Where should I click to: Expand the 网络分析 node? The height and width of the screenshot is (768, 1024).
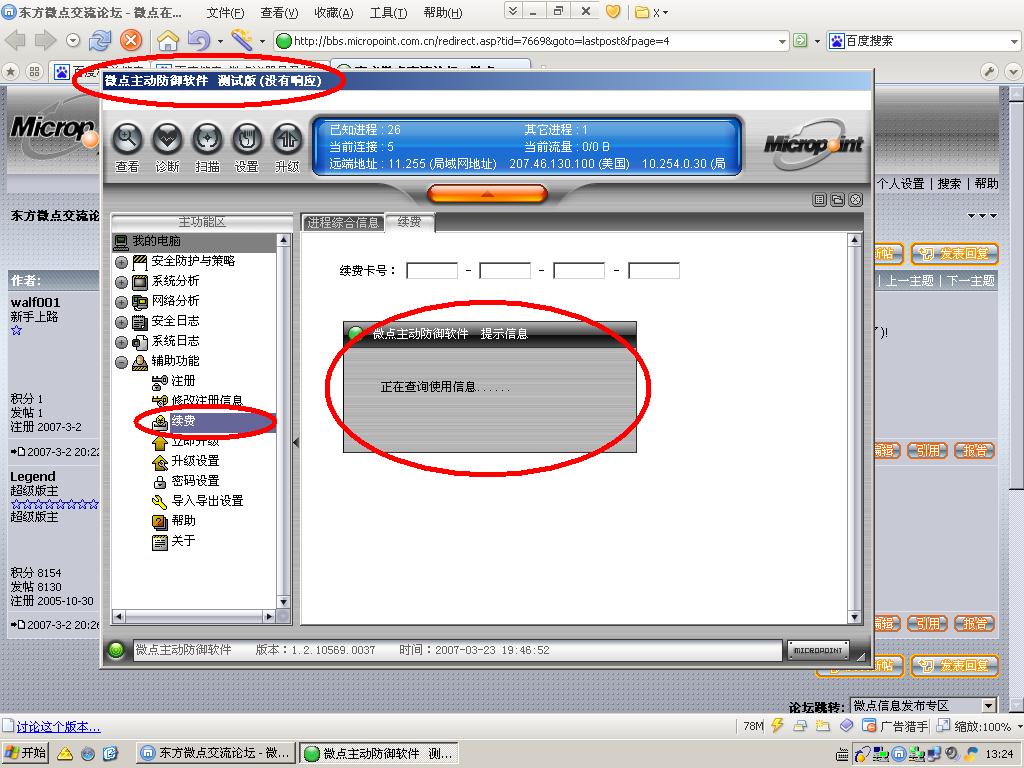pos(121,302)
